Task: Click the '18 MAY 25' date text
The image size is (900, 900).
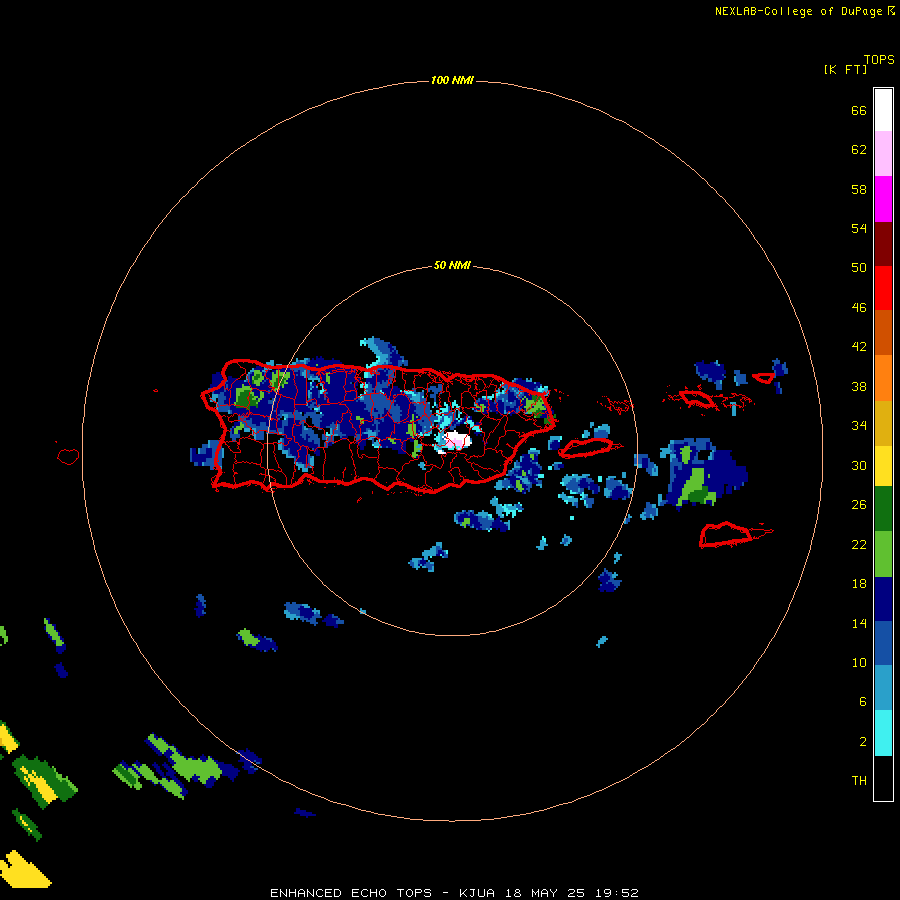Action: click(x=545, y=893)
